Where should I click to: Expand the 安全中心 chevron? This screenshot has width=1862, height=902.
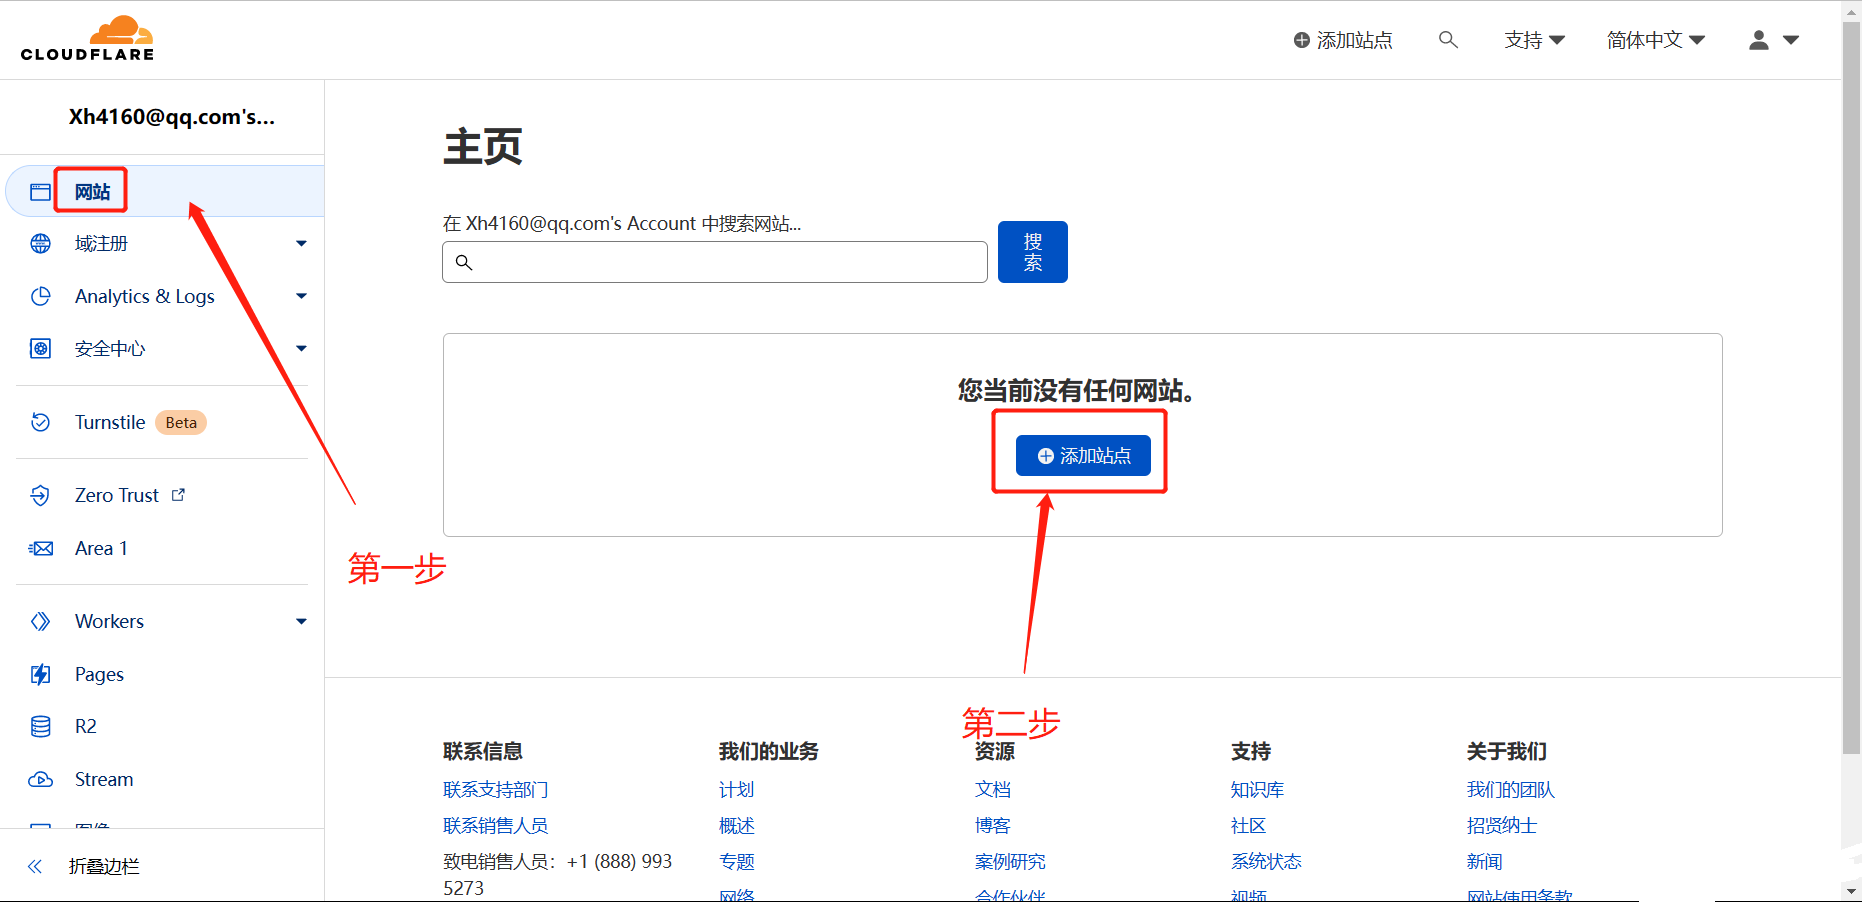[301, 349]
